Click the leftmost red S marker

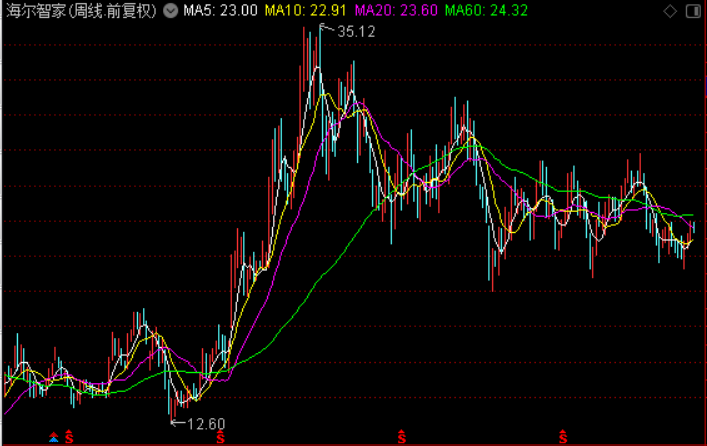(x=69, y=436)
